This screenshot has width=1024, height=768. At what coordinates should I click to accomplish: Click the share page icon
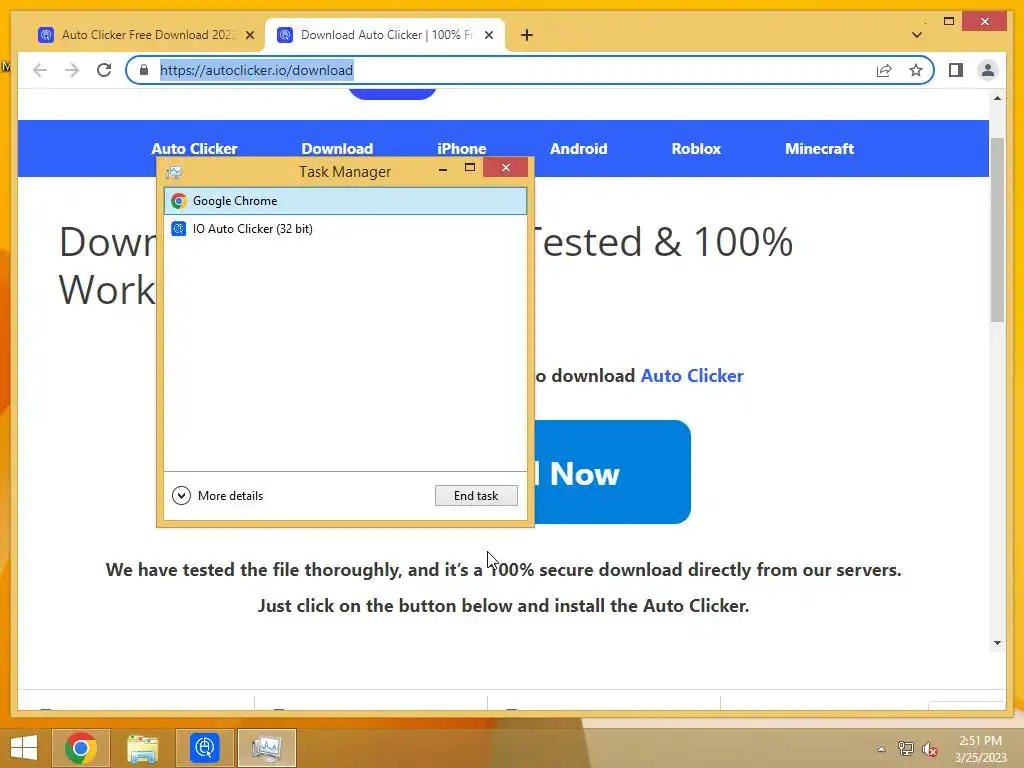(x=884, y=70)
